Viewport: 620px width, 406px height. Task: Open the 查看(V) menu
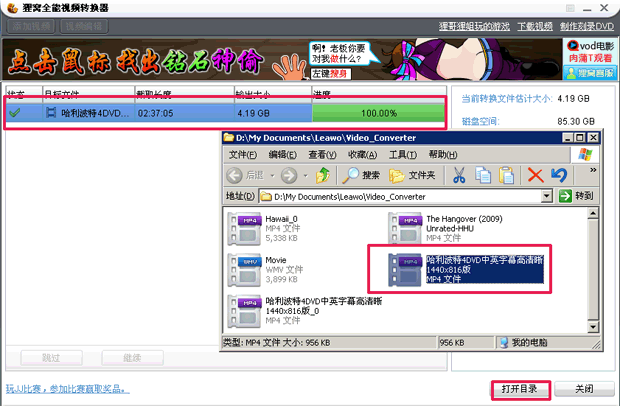coord(322,155)
